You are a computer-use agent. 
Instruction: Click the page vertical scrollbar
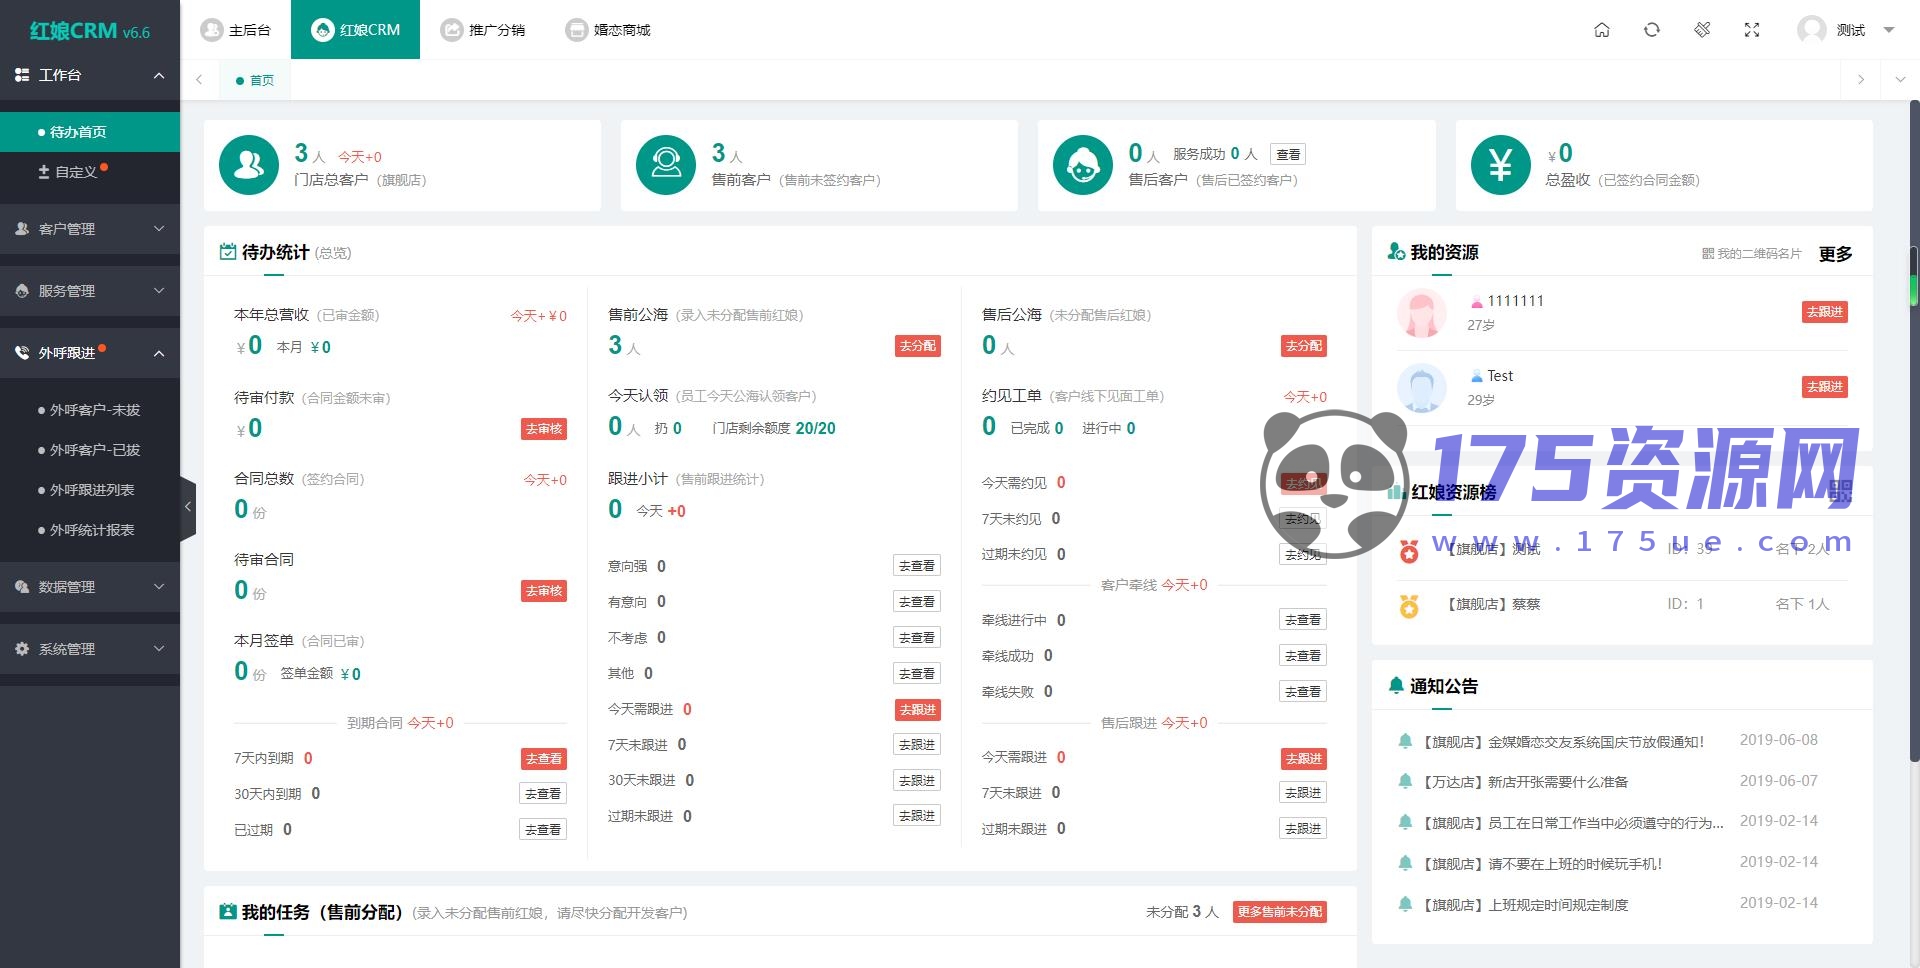1914,430
